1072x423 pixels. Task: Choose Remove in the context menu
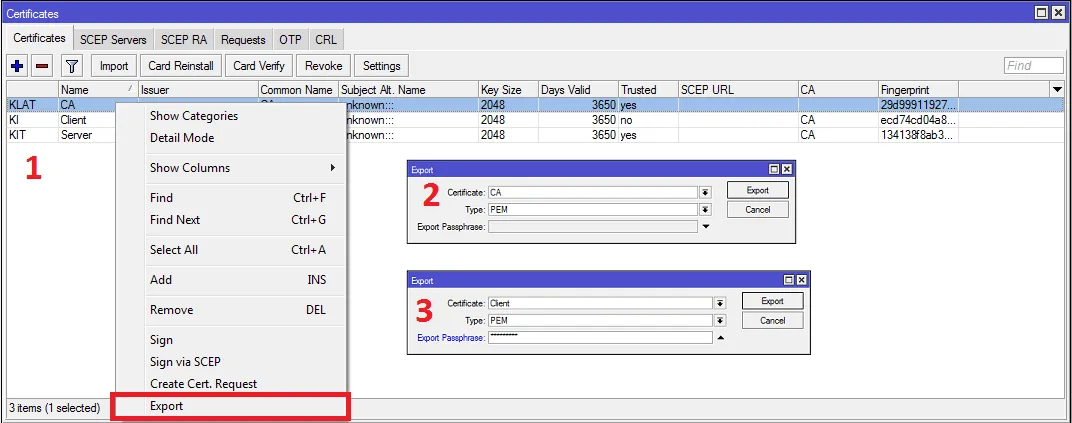[232, 310]
